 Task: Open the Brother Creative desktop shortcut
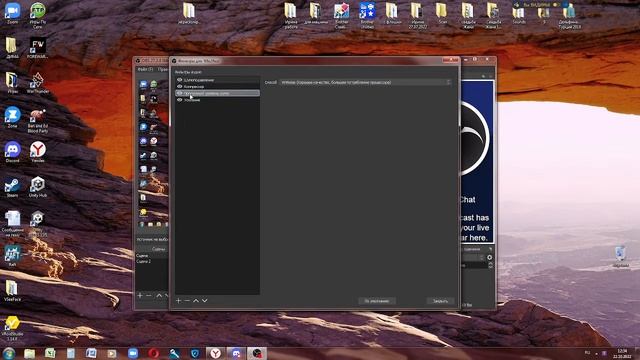(341, 16)
